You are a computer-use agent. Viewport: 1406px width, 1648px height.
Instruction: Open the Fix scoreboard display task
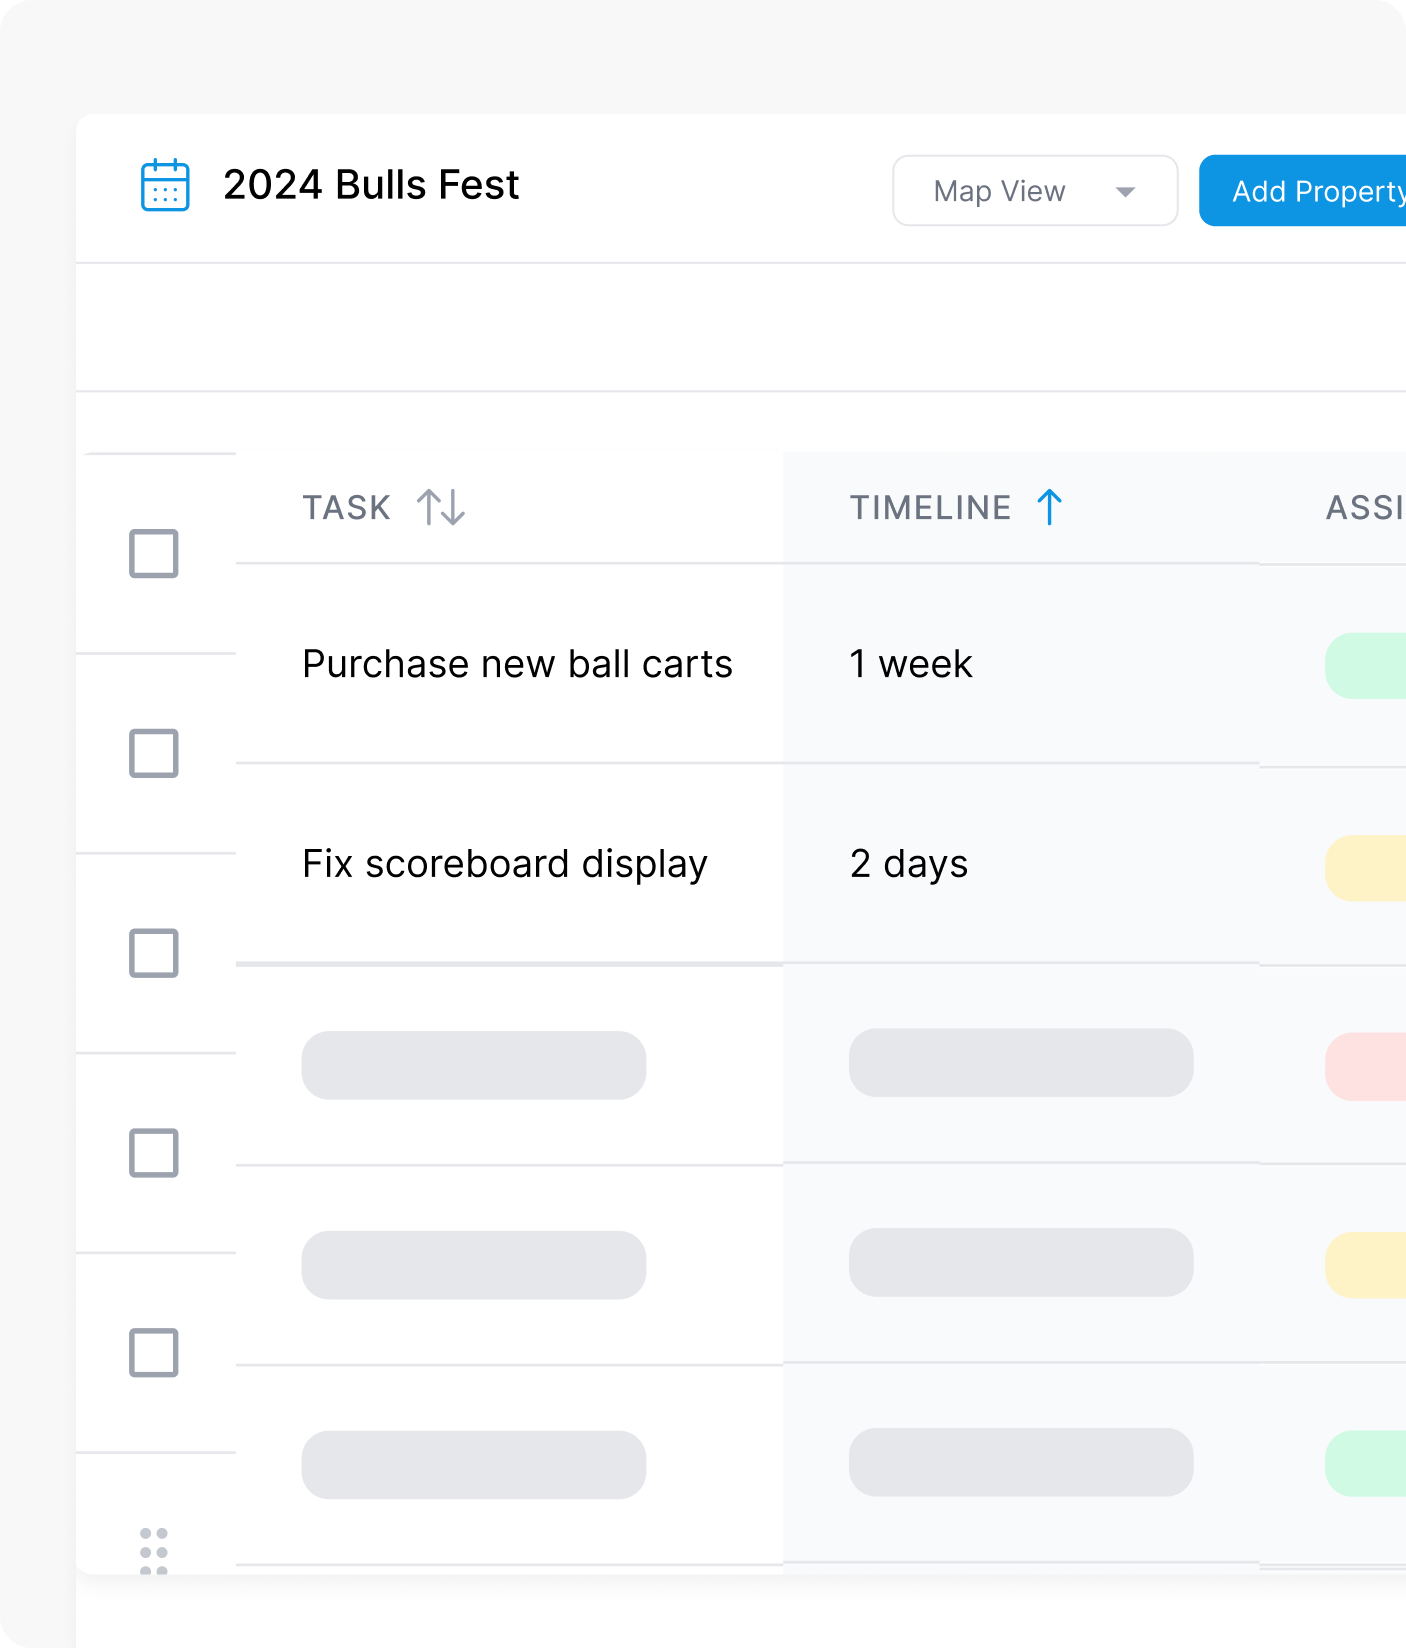pyautogui.click(x=505, y=864)
